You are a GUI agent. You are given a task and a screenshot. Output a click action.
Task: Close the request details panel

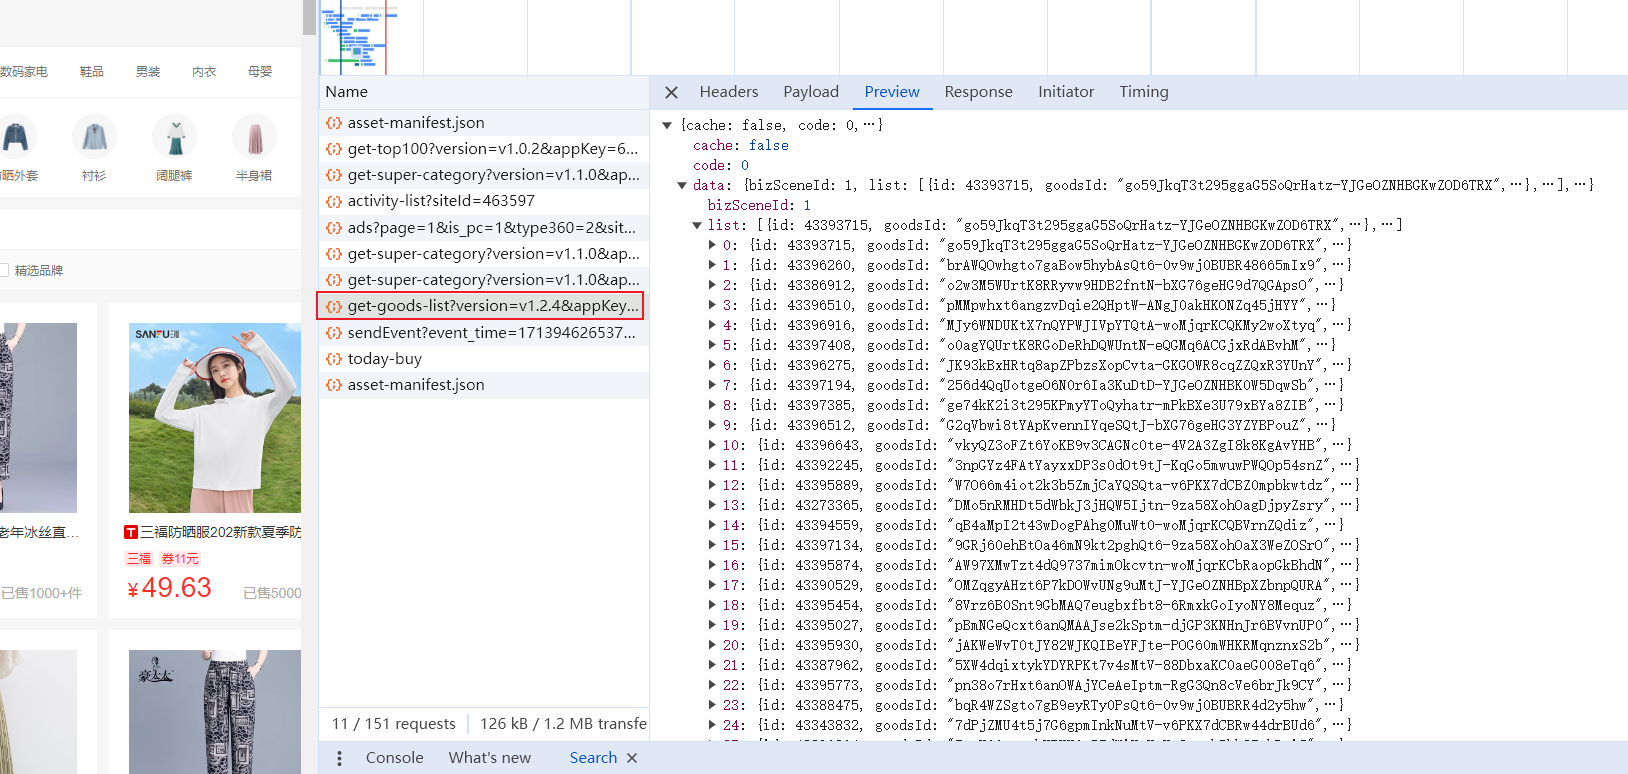[671, 92]
